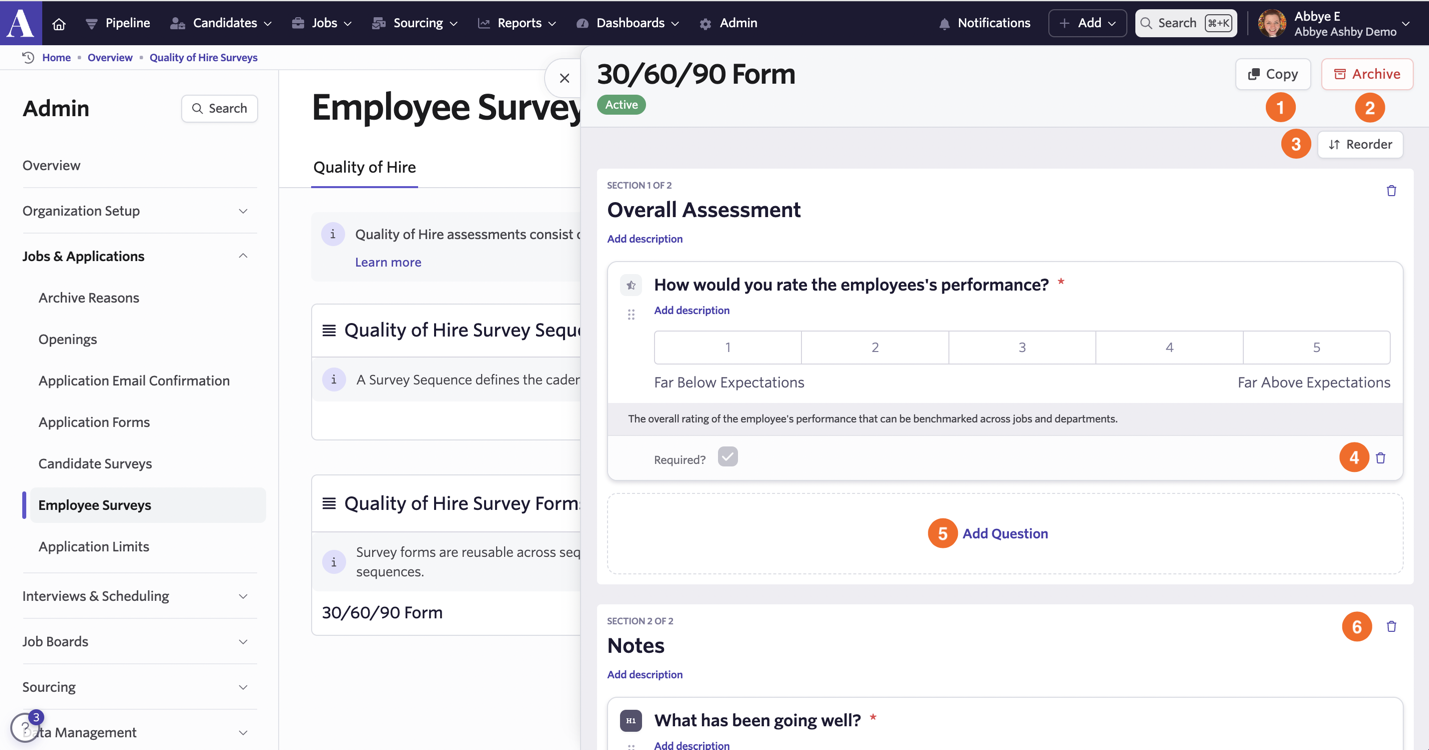Open Candidate Surveys in sidebar
The height and width of the screenshot is (750, 1429).
95,463
